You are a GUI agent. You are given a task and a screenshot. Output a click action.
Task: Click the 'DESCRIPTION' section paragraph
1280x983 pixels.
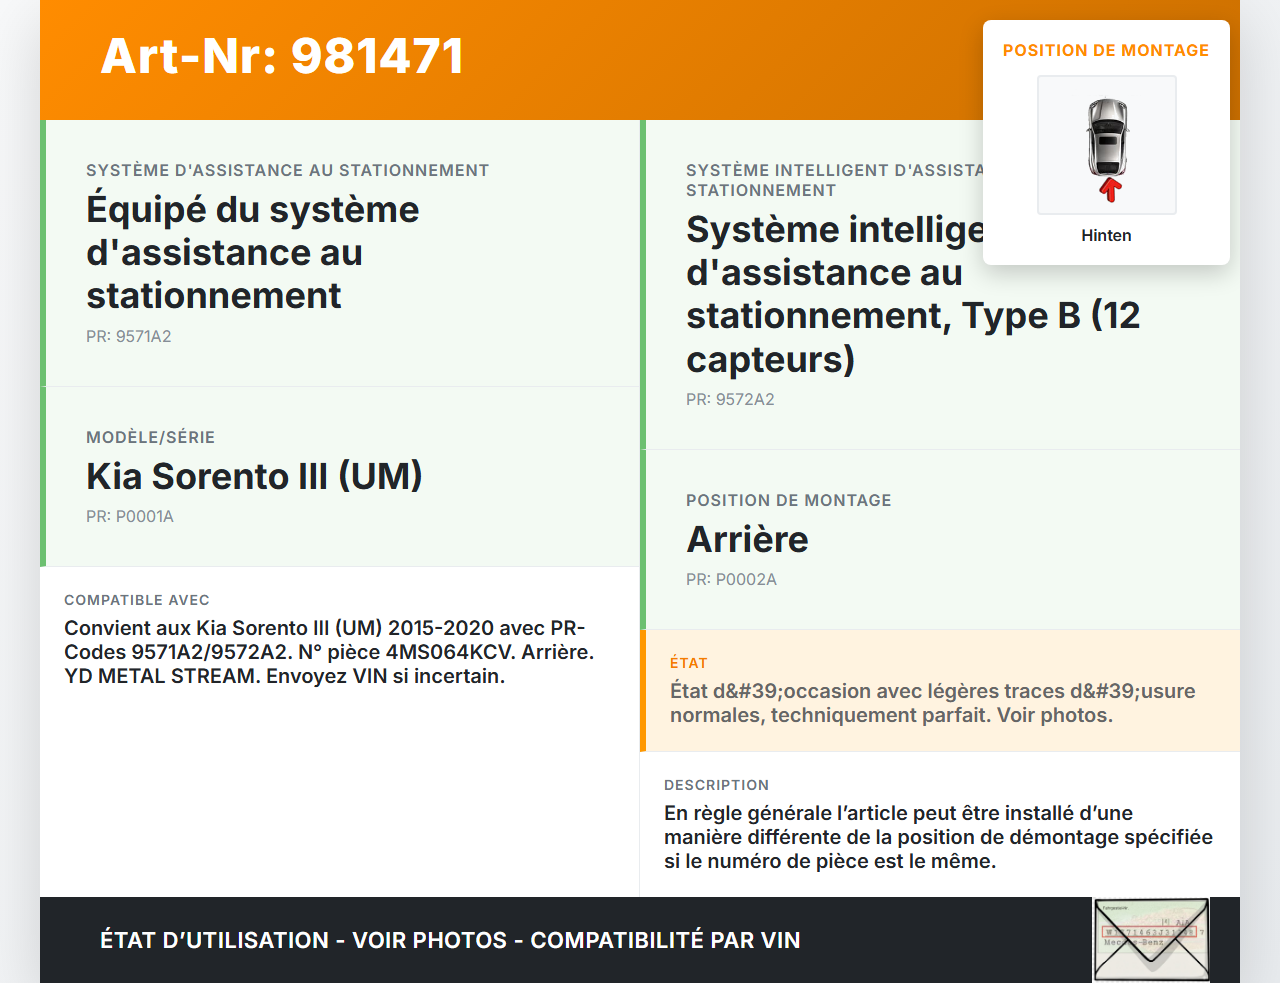coord(937,837)
